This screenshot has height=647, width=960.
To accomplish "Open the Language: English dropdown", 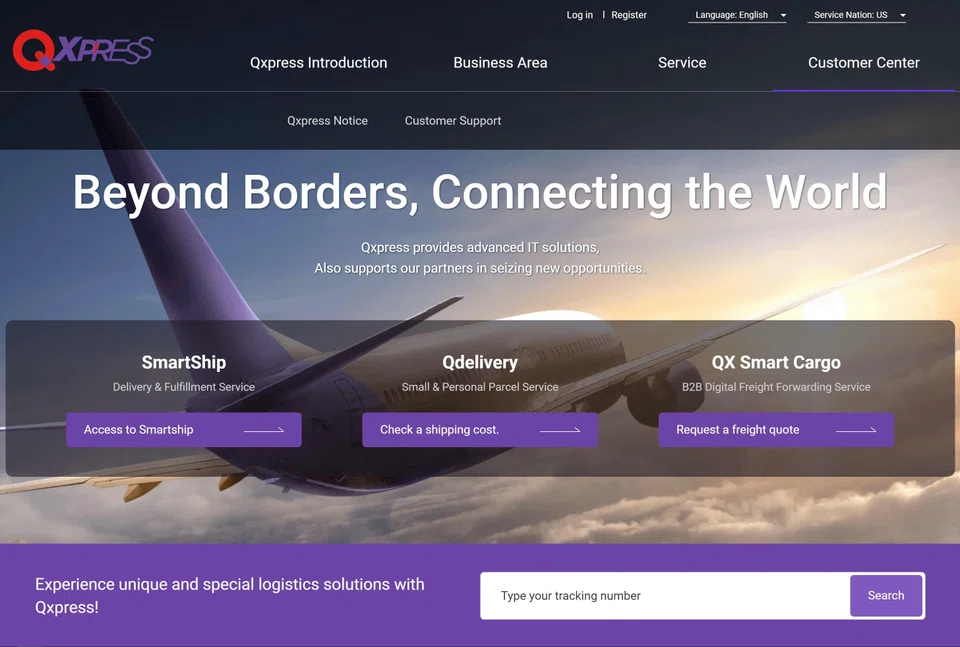I will (737, 15).
